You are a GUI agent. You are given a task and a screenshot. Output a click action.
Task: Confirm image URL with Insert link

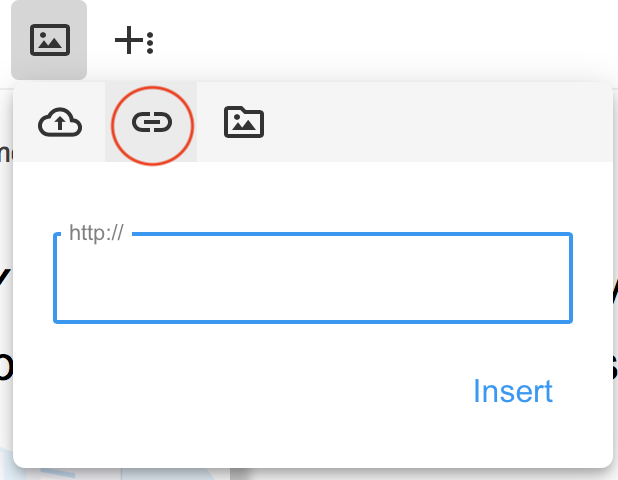513,391
